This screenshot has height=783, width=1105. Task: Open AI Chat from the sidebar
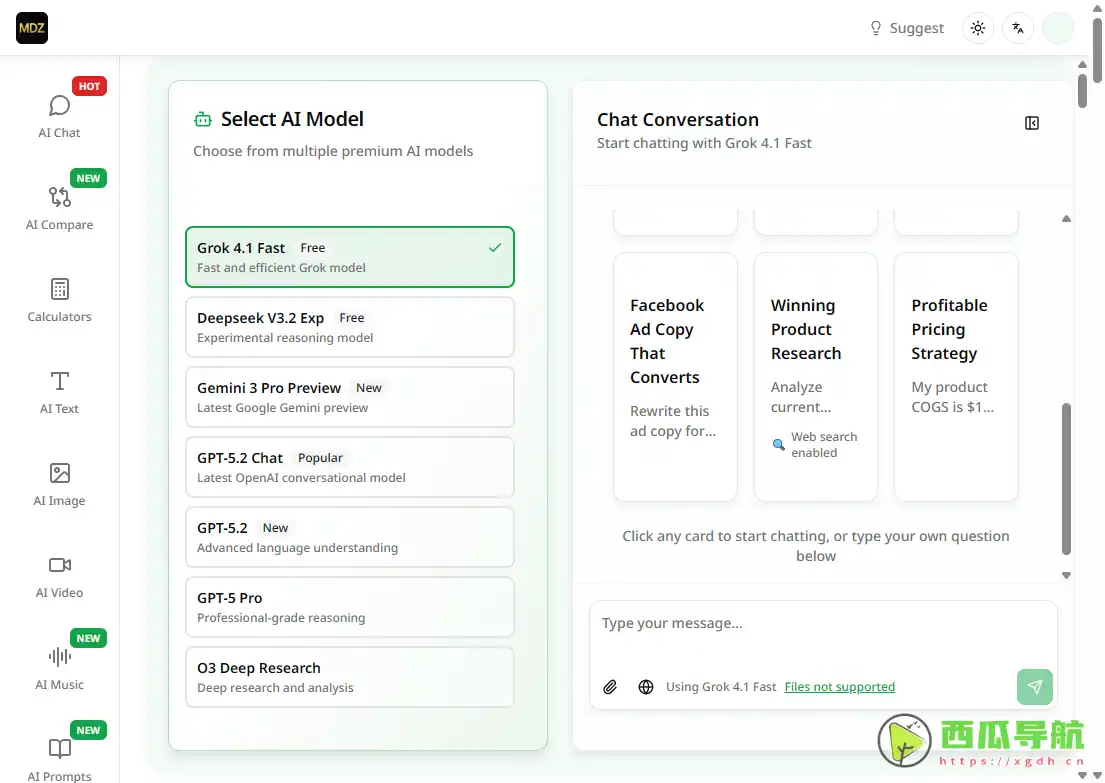click(59, 115)
